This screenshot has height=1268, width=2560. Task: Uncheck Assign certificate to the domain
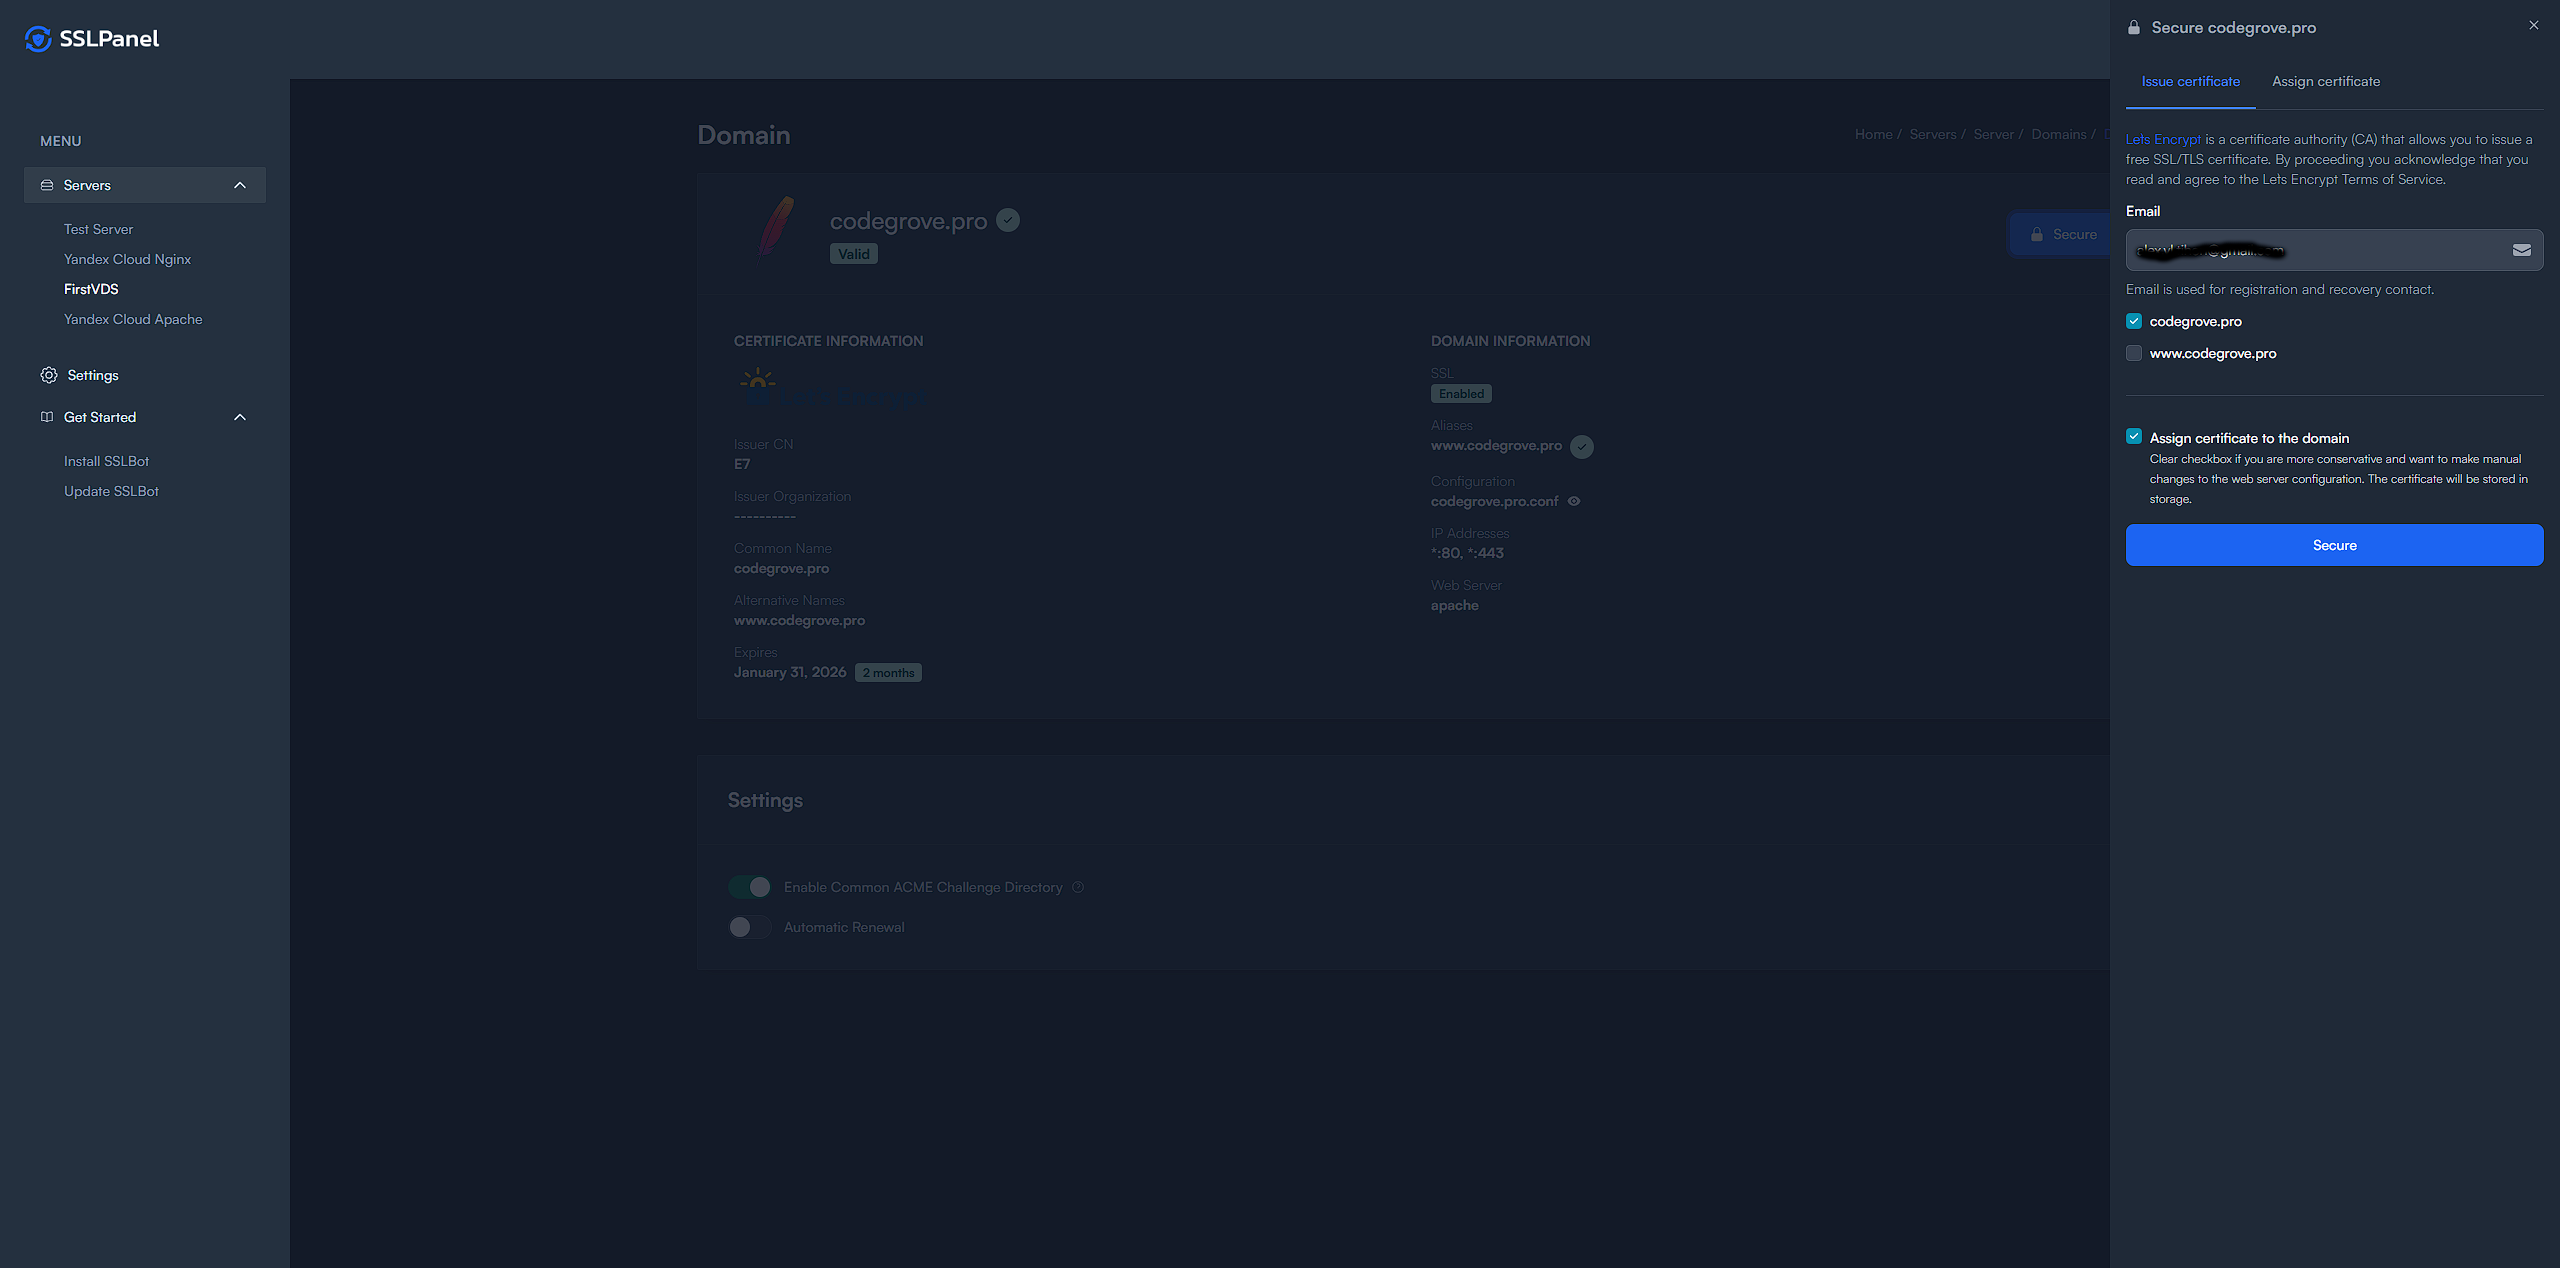pyautogui.click(x=2134, y=436)
